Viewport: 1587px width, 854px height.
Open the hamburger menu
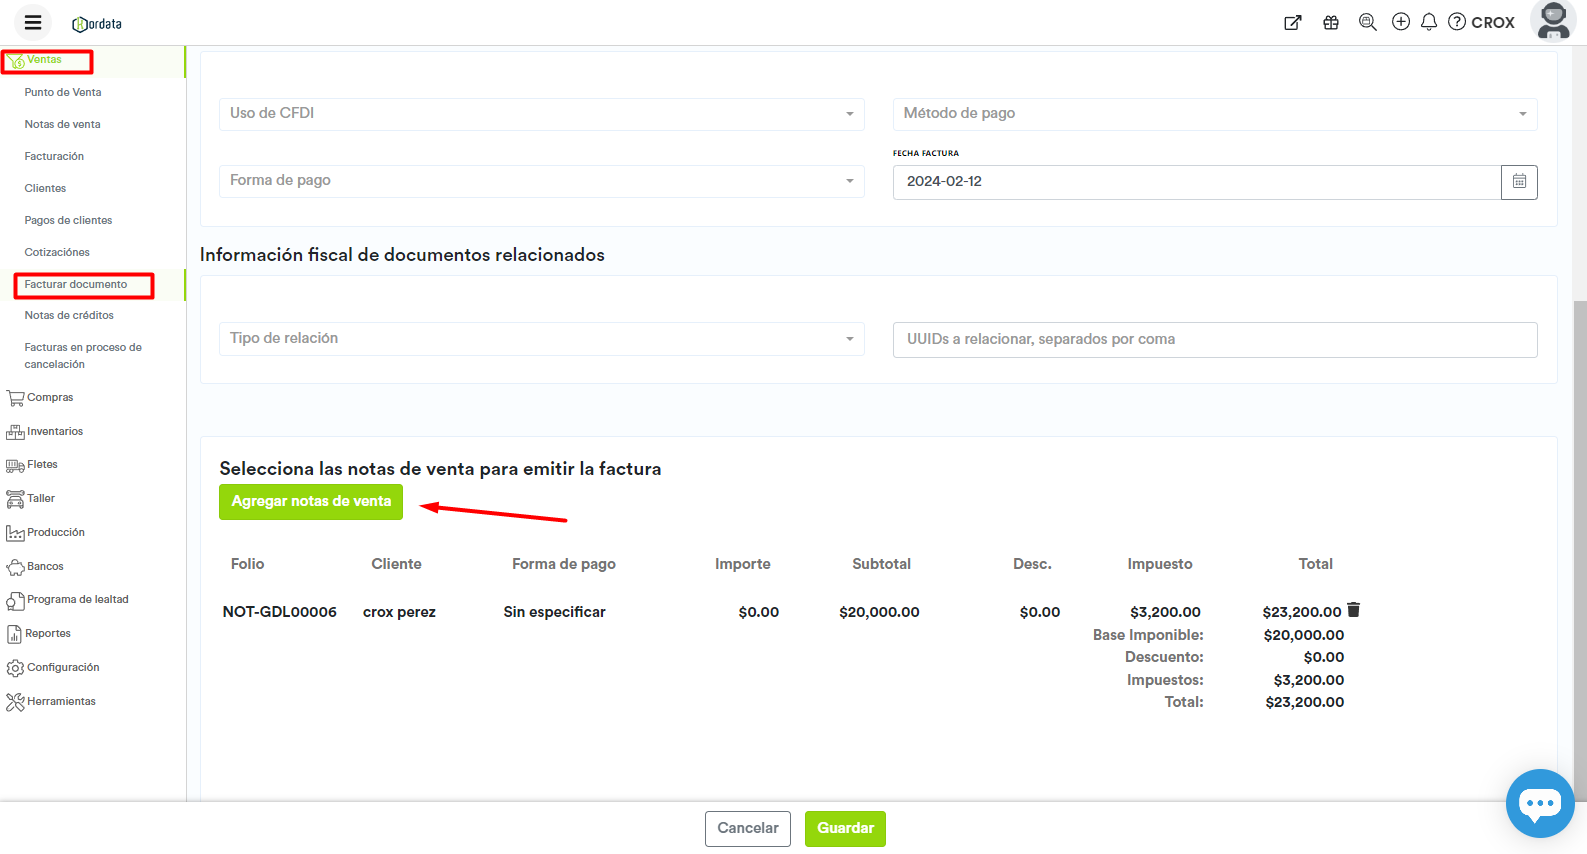[x=33, y=22]
